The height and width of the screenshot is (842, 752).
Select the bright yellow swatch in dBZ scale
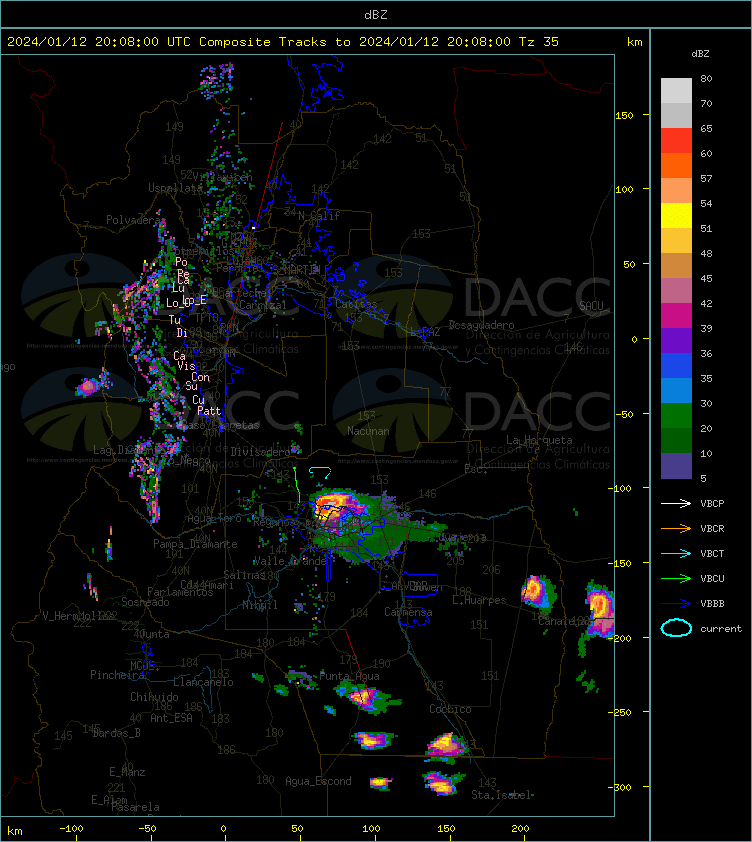point(676,215)
